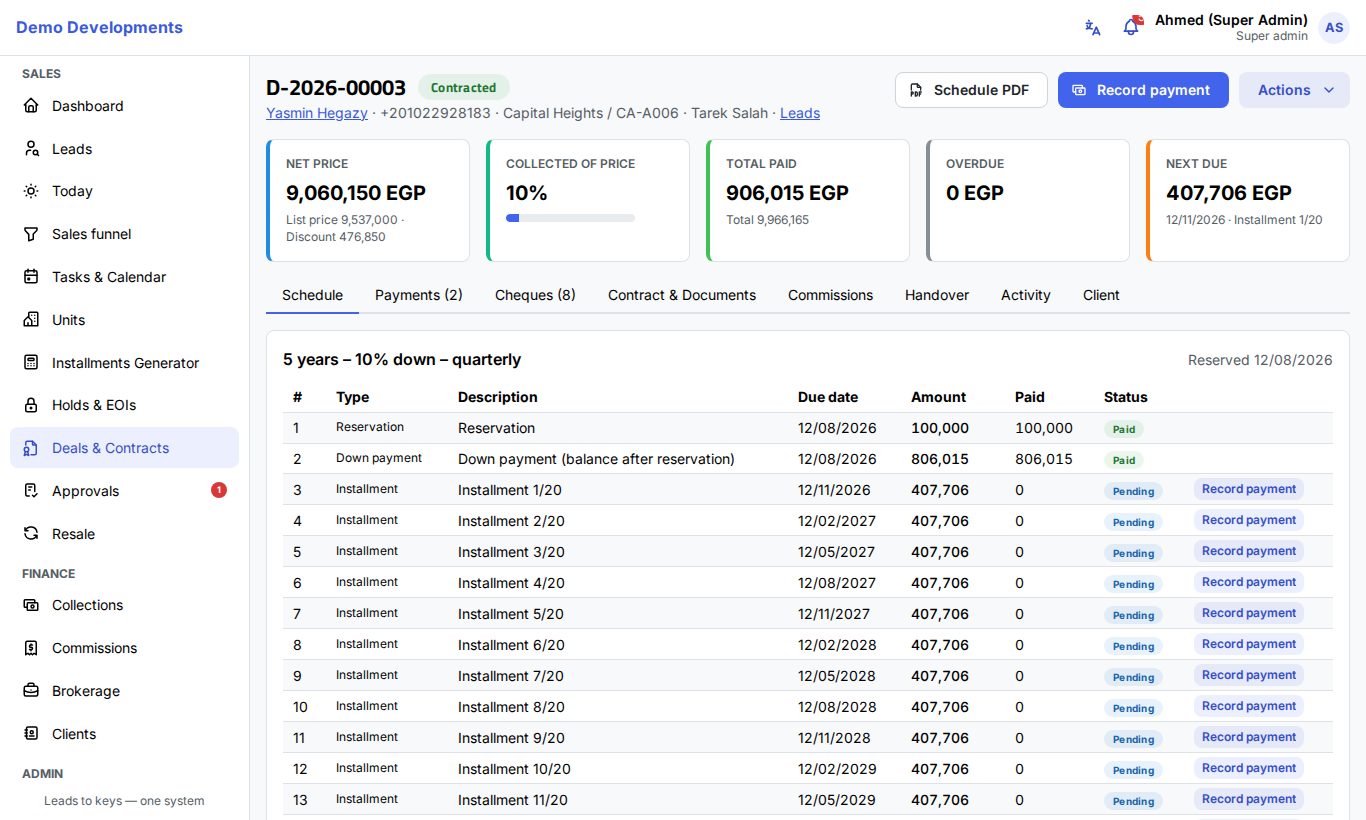The image size is (1366, 820).
Task: Click the Demo Developments logo text
Action: click(99, 27)
